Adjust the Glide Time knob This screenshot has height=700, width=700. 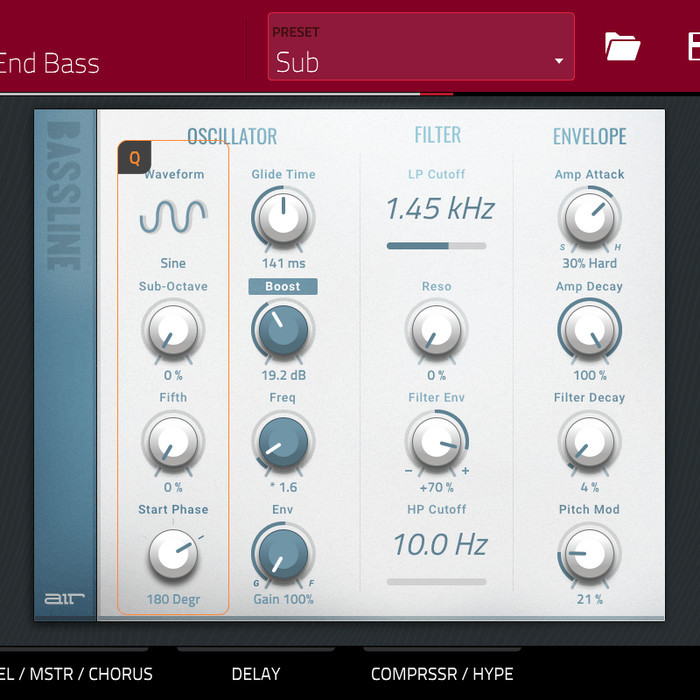point(283,218)
